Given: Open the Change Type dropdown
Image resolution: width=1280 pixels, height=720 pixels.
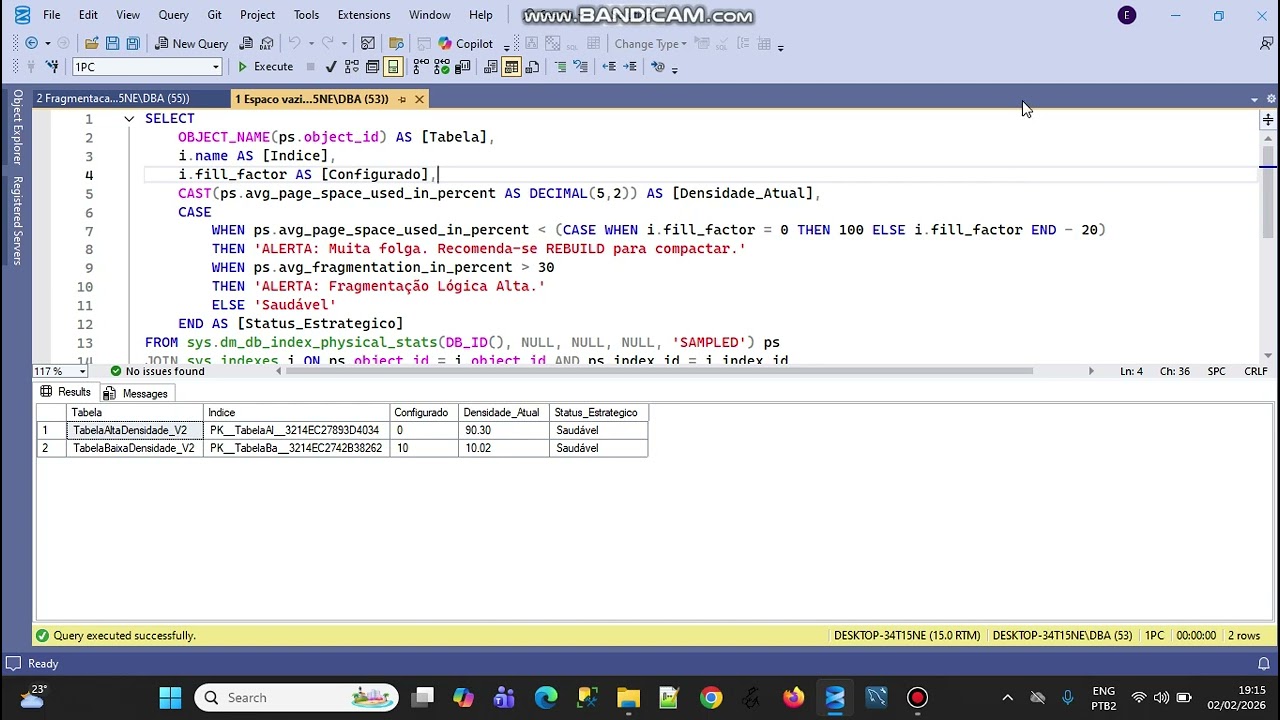Looking at the screenshot, I should [650, 44].
